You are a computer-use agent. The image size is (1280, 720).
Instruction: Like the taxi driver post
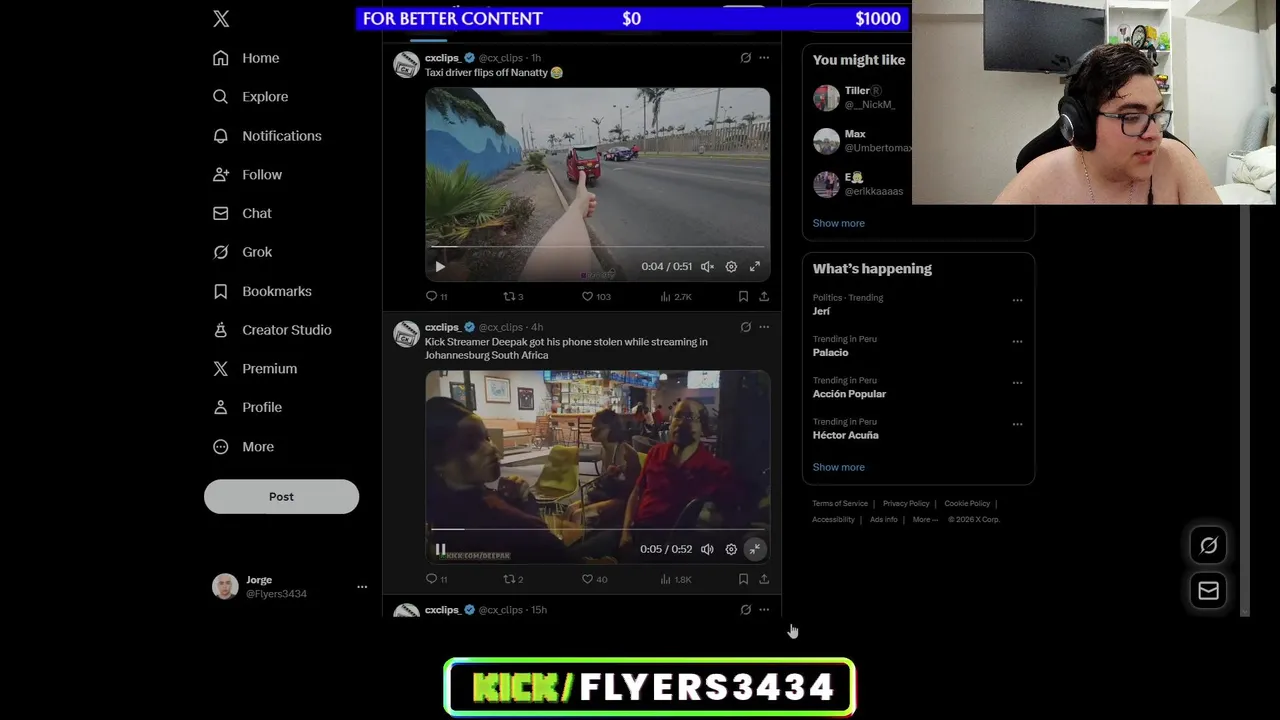tap(596, 297)
